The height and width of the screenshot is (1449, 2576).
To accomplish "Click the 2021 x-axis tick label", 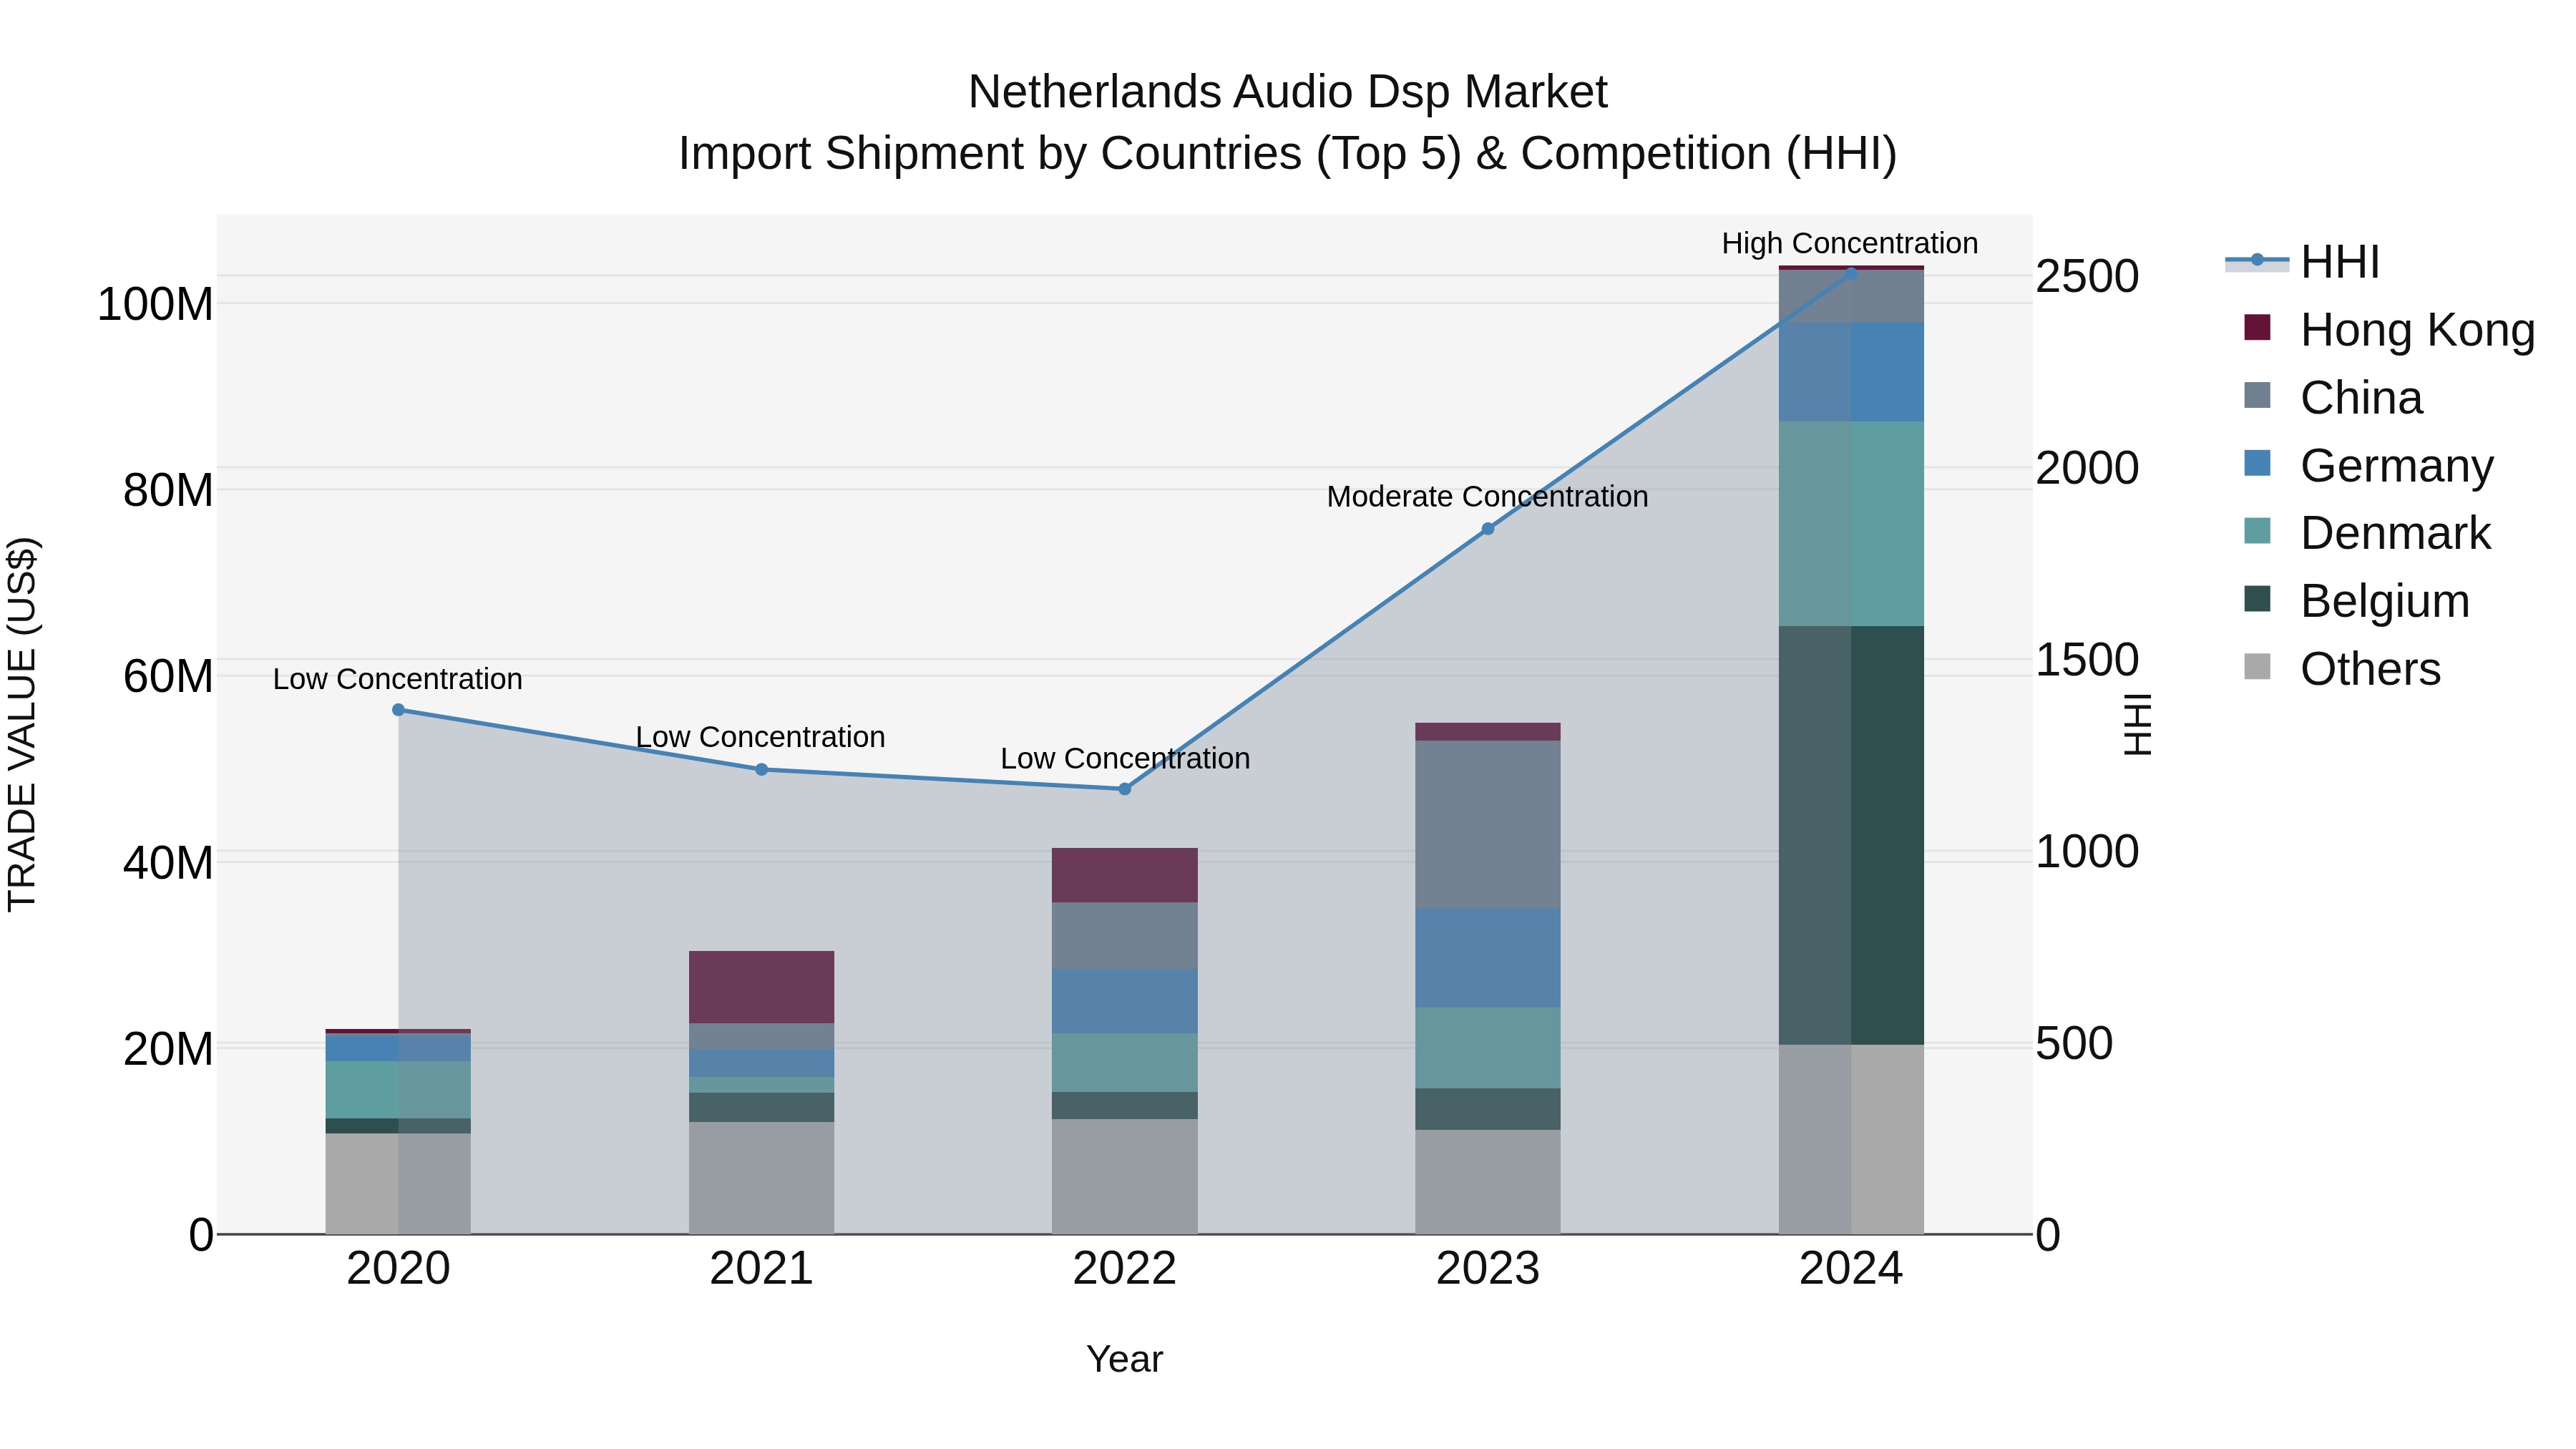I will (x=761, y=1269).
